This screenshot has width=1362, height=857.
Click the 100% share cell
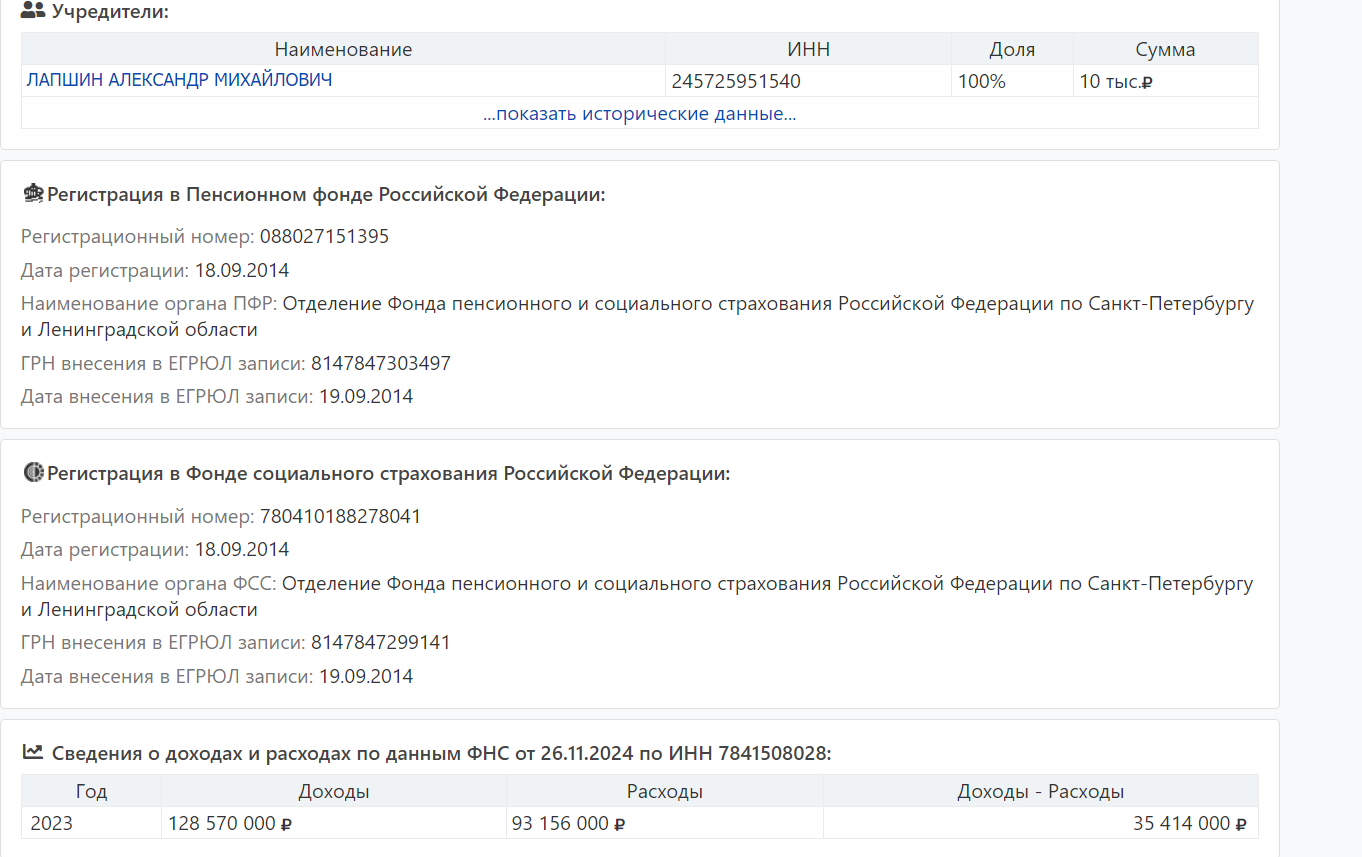[x=1012, y=81]
